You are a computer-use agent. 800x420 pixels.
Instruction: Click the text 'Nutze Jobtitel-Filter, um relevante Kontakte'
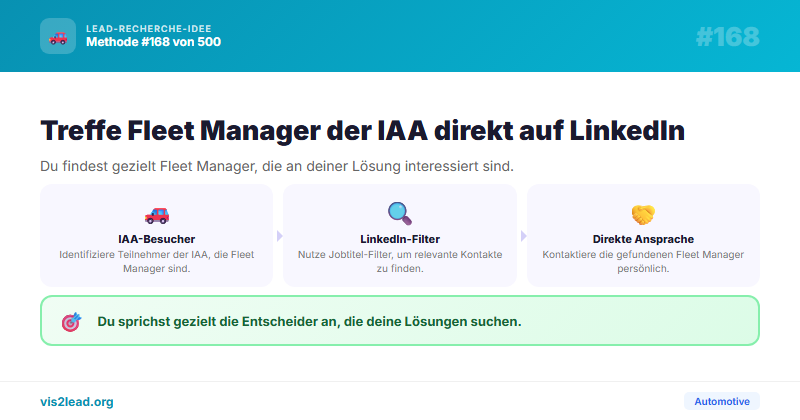400,254
